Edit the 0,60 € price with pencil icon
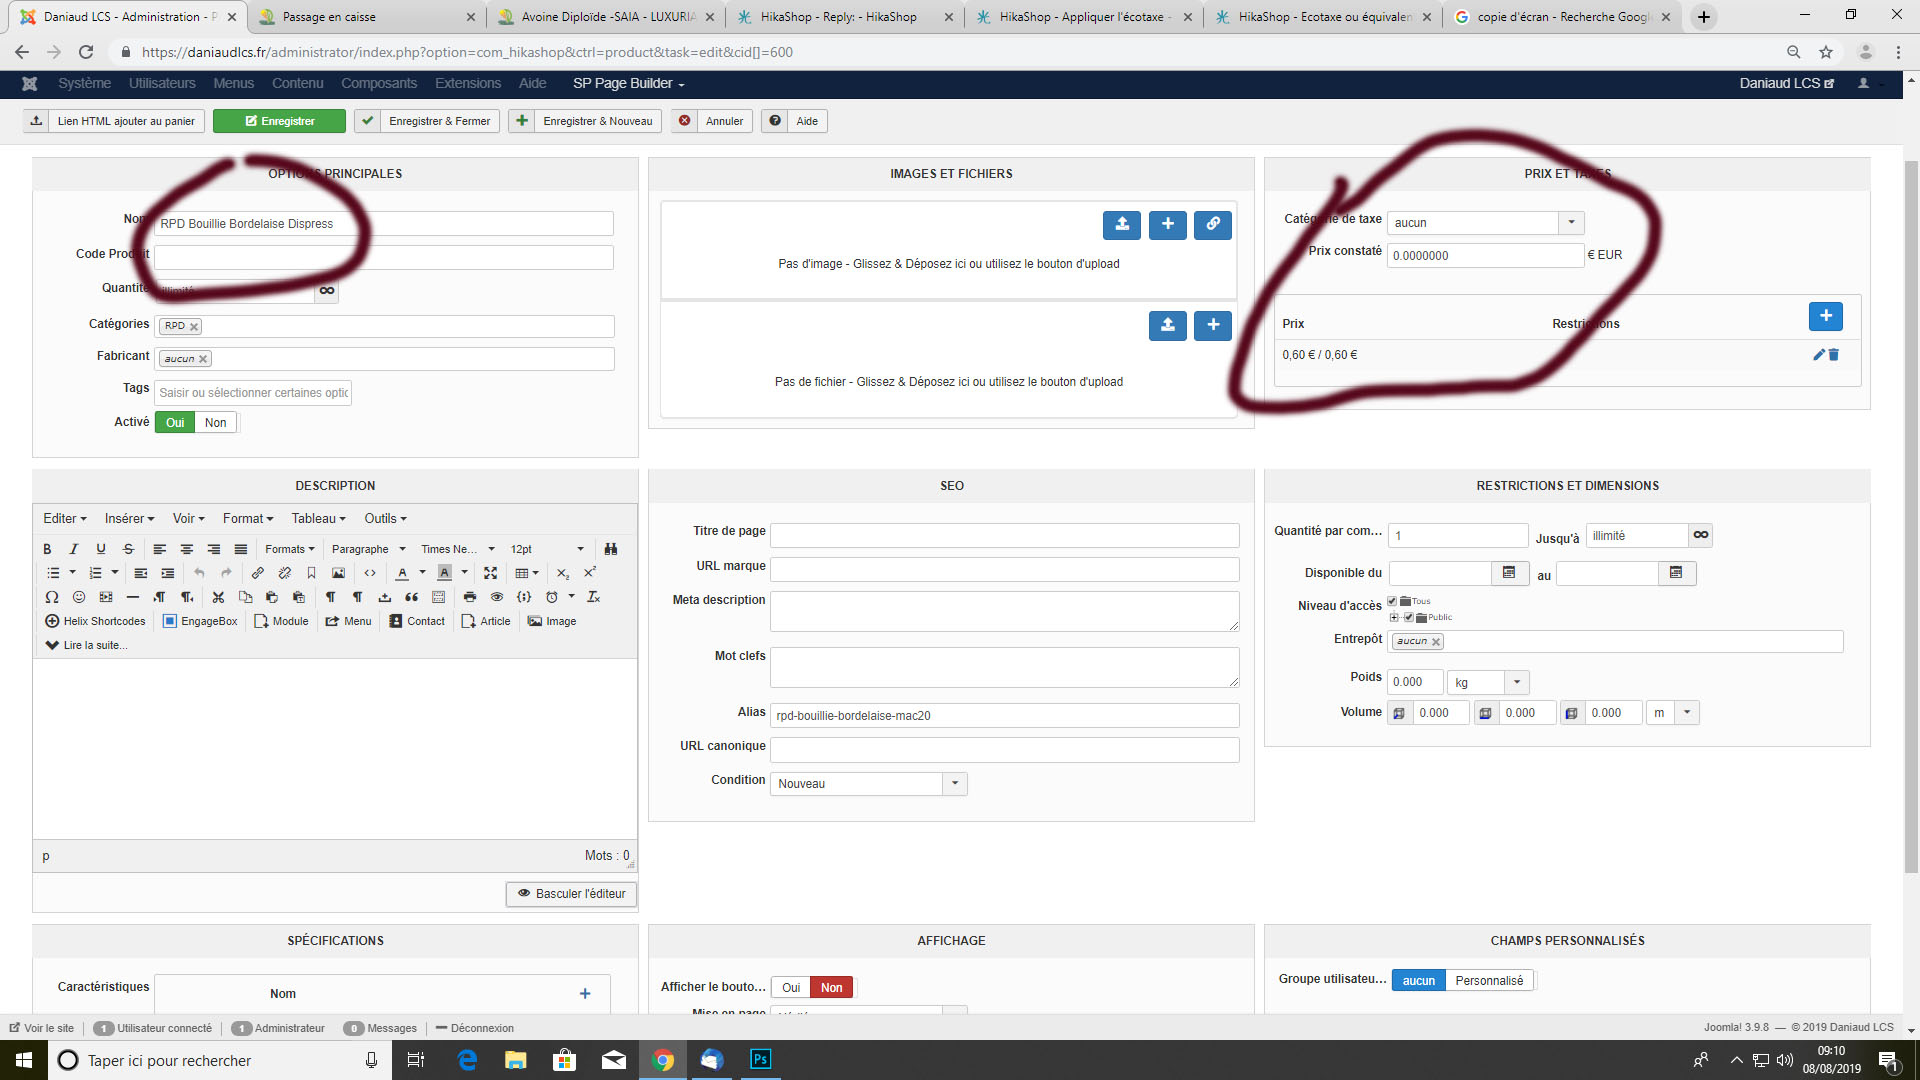Image resolution: width=1920 pixels, height=1080 pixels. tap(1819, 355)
